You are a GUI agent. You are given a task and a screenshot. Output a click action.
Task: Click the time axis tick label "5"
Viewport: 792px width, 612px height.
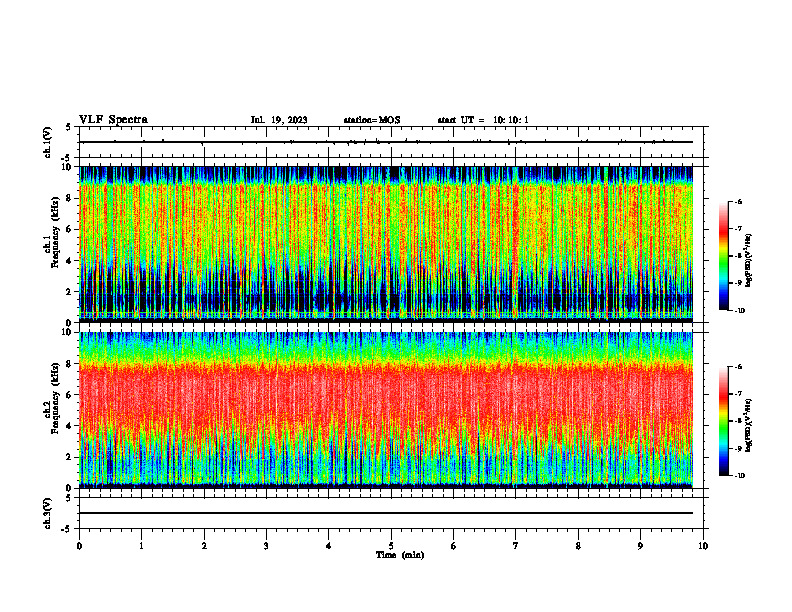[x=391, y=546]
